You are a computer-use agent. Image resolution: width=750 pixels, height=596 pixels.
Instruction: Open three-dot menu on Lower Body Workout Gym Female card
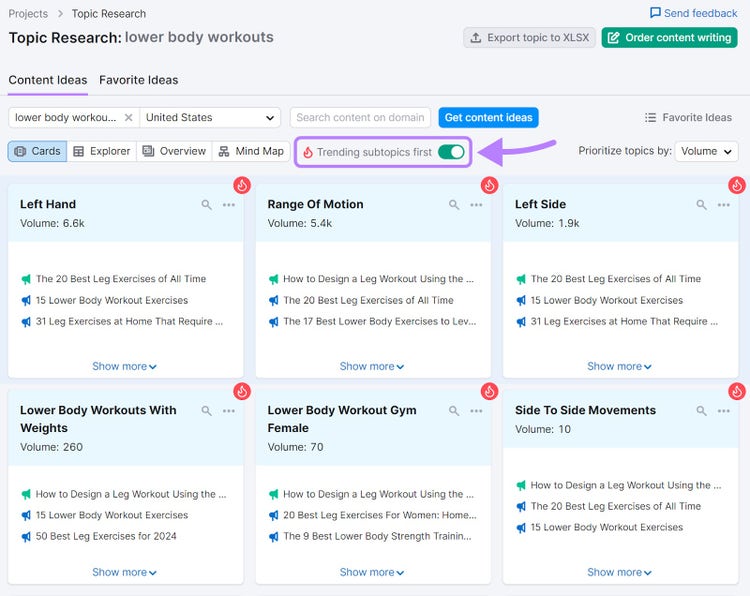pyautogui.click(x=476, y=411)
